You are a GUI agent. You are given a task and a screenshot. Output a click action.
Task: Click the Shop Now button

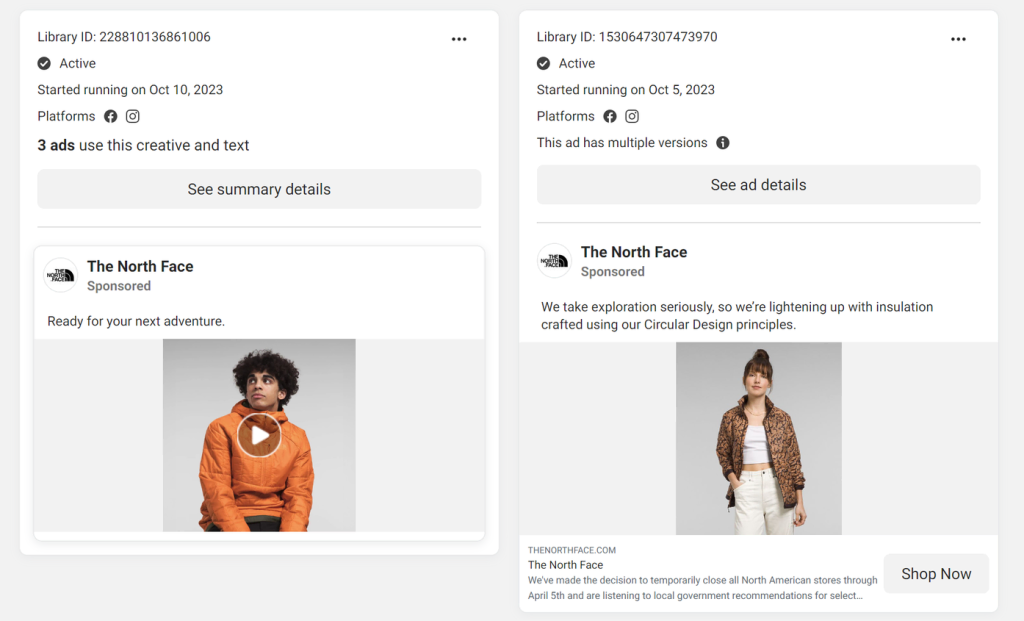point(936,573)
